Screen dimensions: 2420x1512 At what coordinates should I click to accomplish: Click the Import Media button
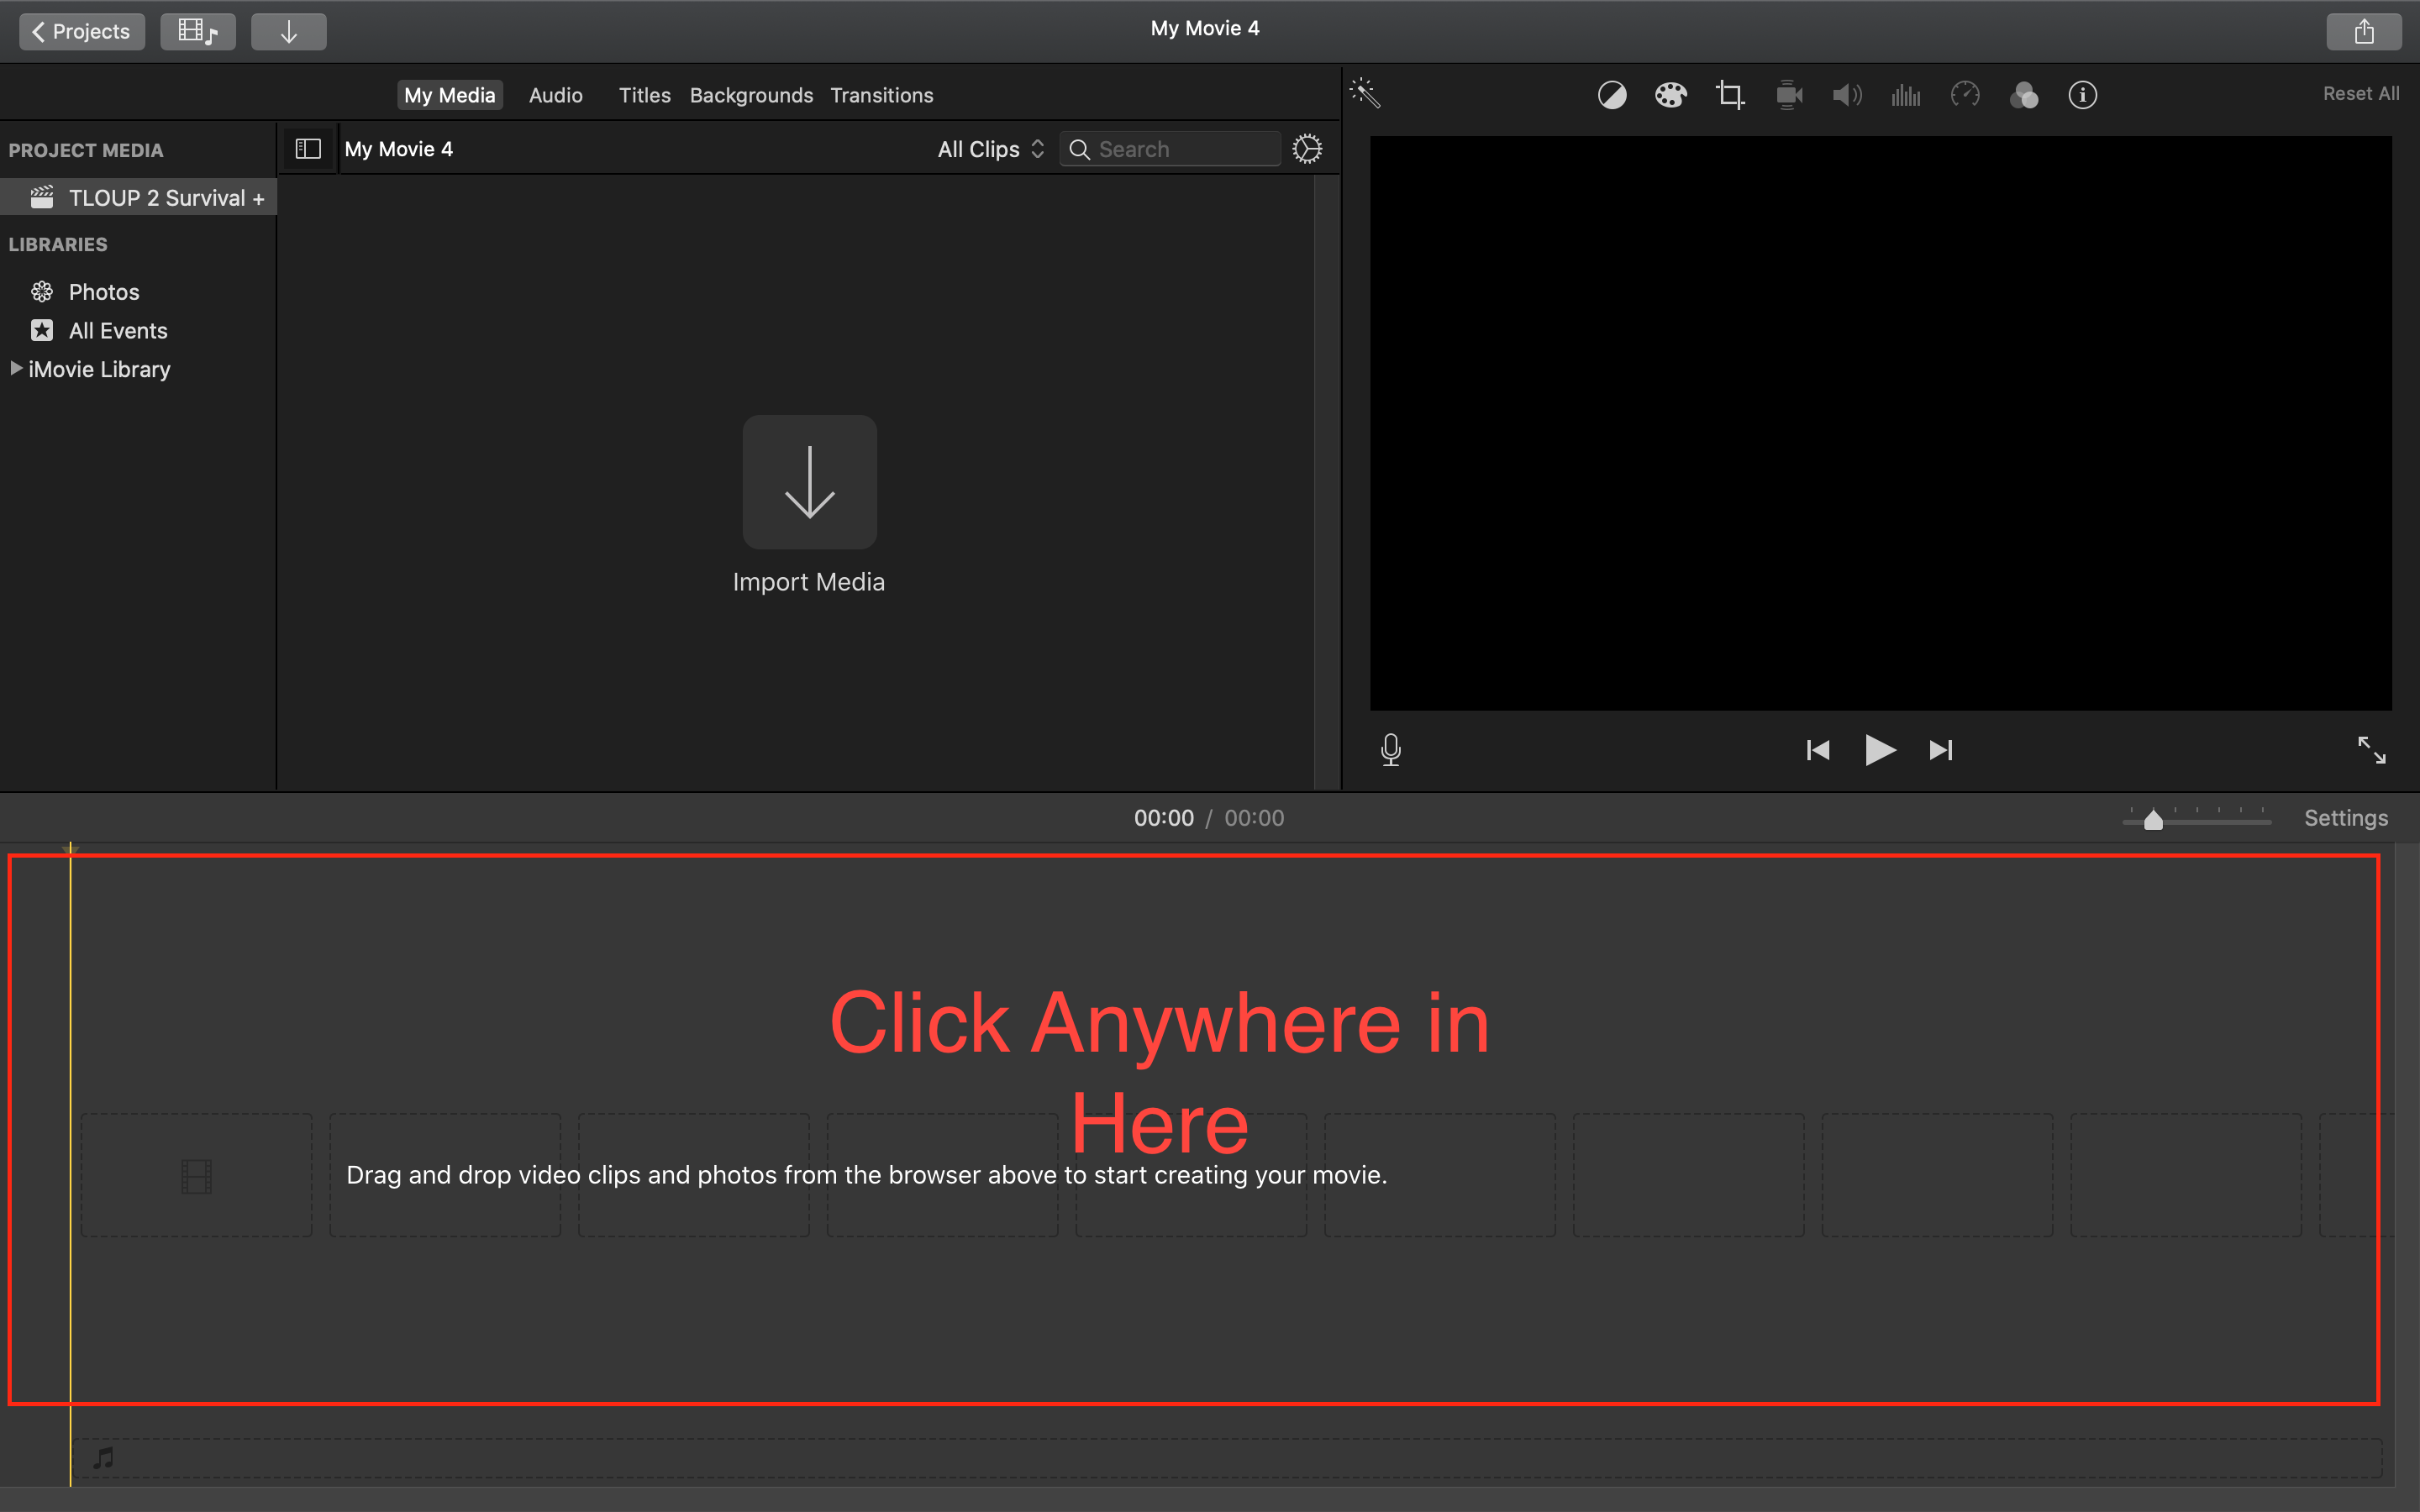click(809, 482)
